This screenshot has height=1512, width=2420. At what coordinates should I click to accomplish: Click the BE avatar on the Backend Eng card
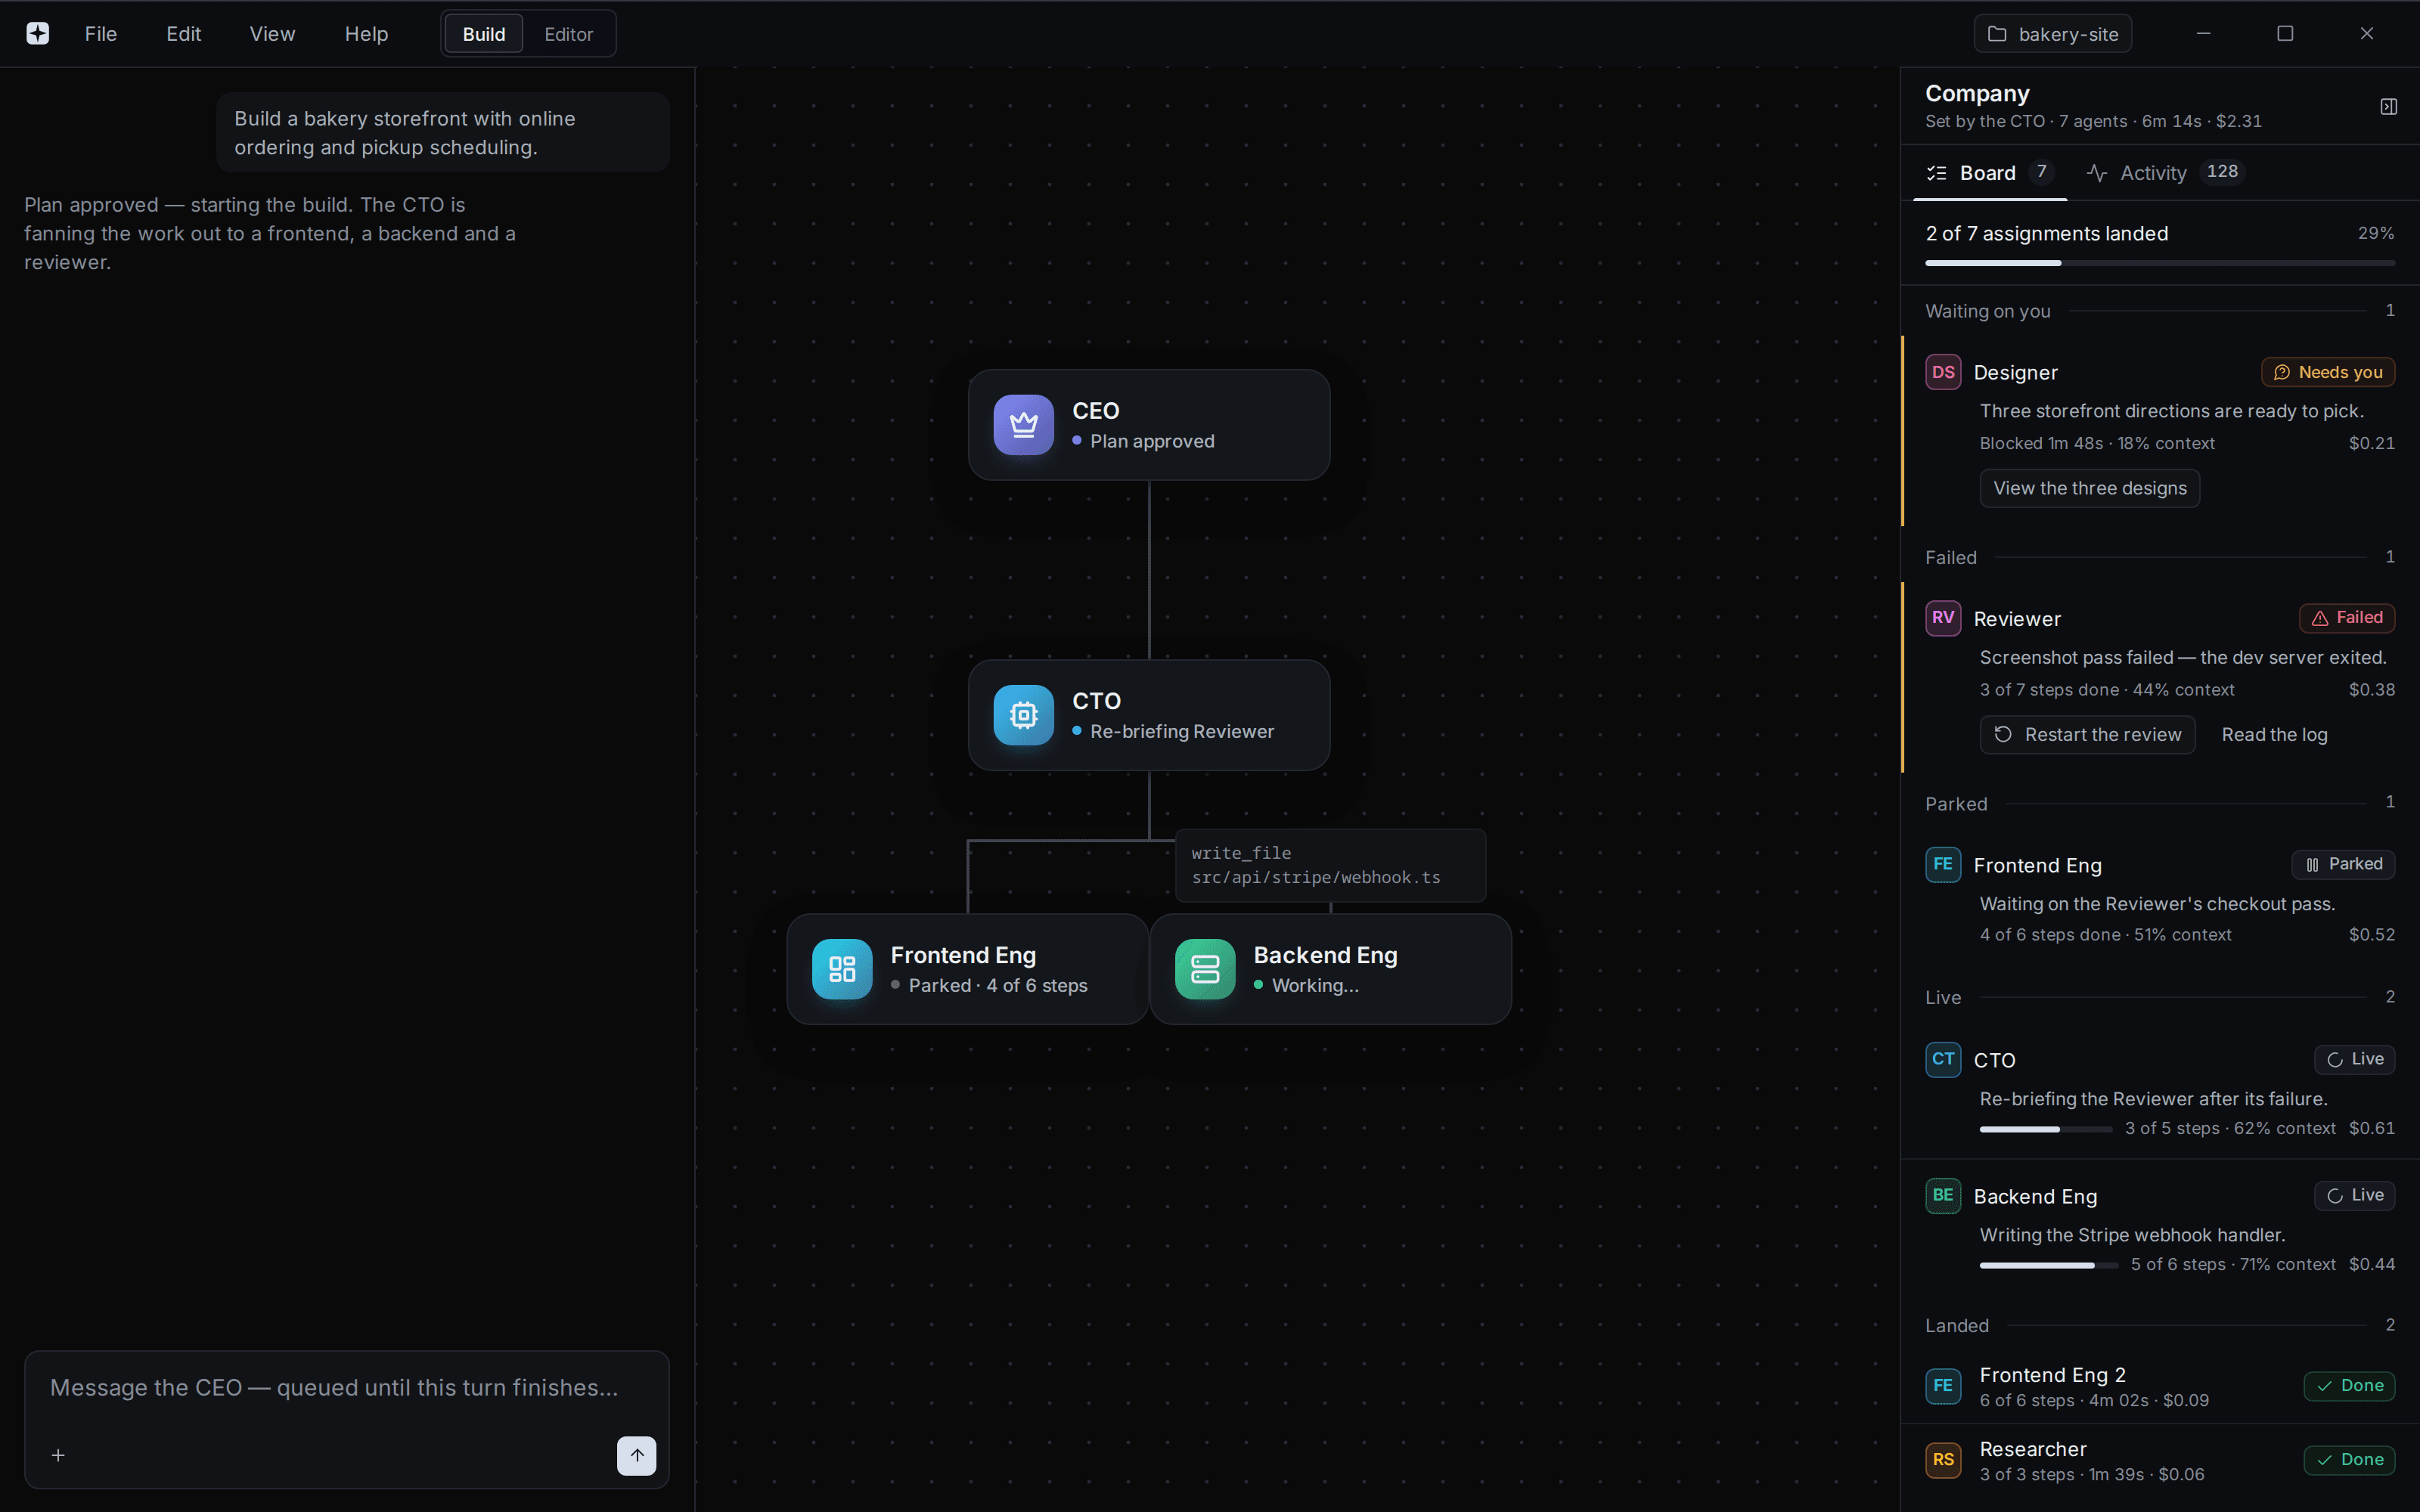pos(1943,1195)
